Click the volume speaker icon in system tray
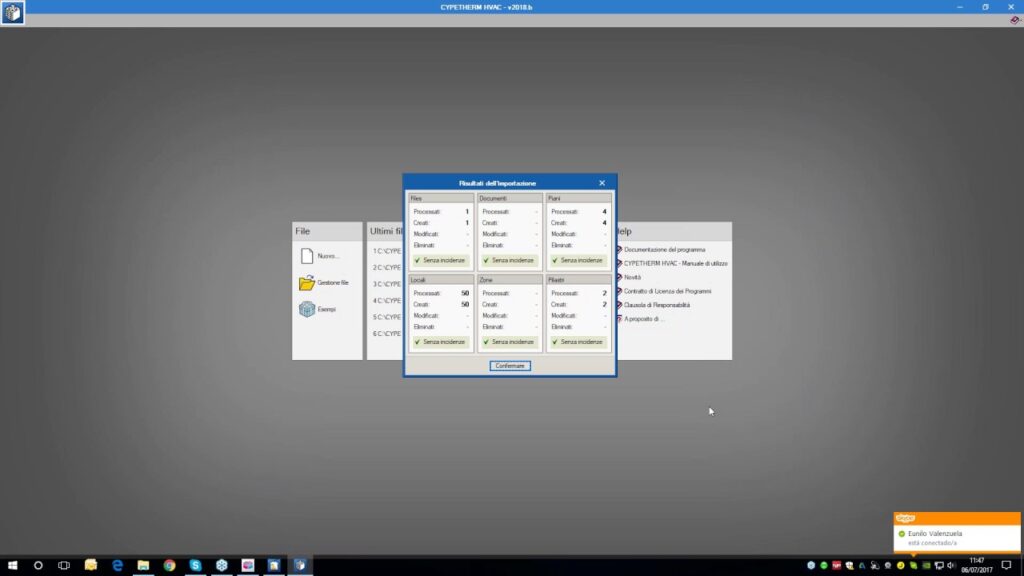 coord(953,565)
